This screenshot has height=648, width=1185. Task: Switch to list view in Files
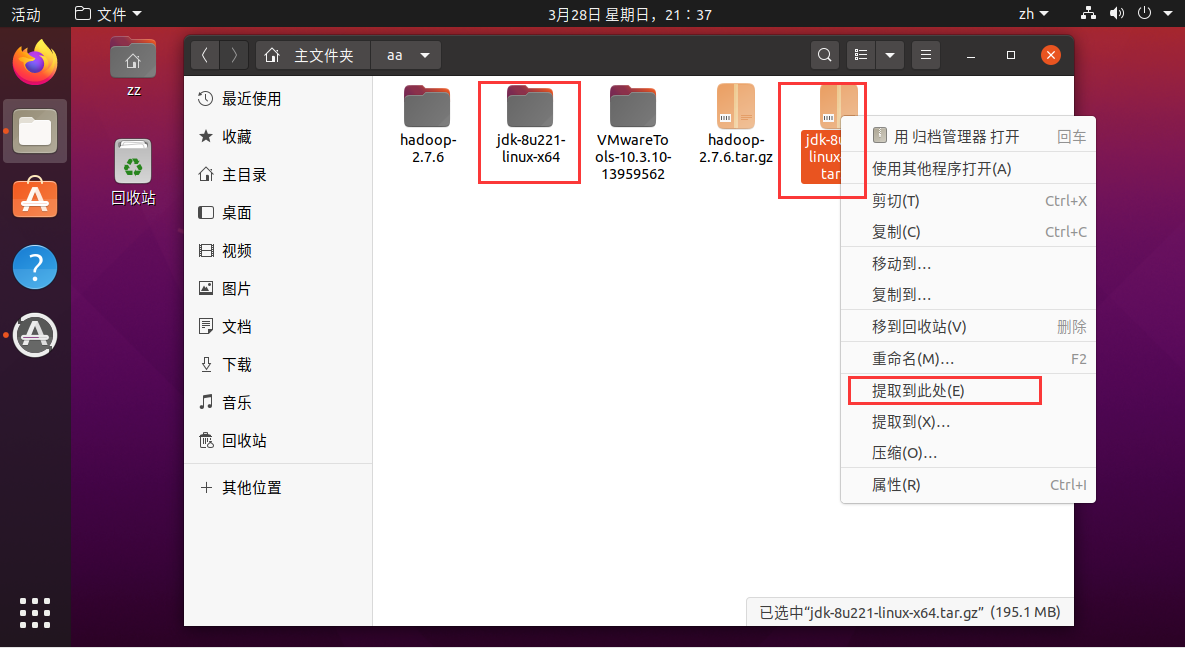[860, 55]
